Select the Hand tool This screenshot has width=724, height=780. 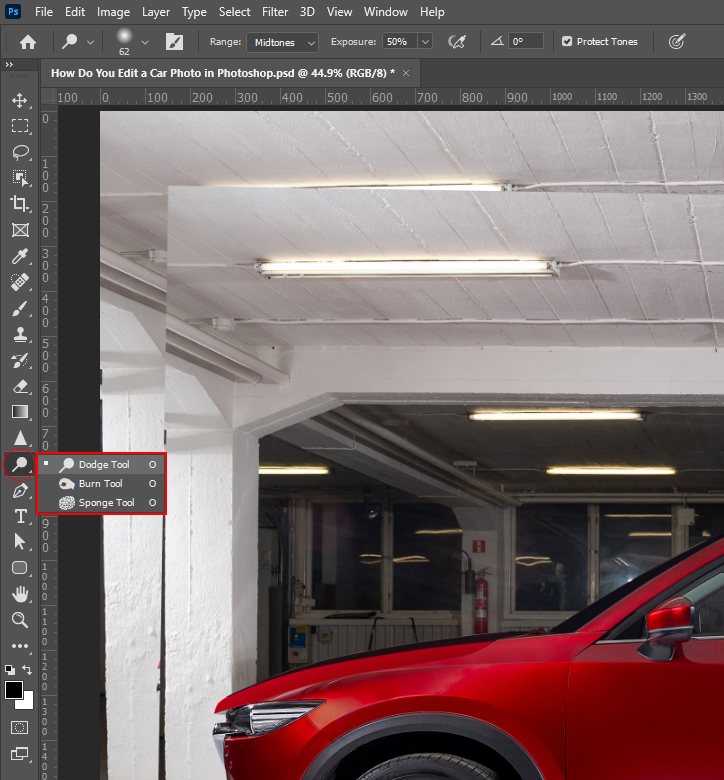pos(20,594)
